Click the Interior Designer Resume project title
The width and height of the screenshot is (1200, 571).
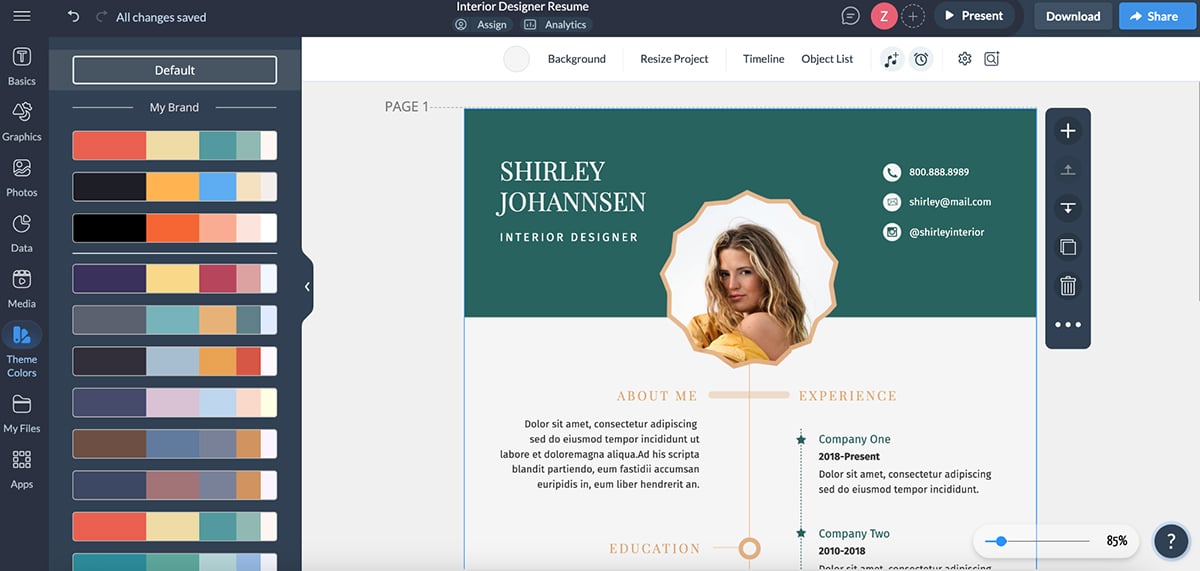tap(522, 7)
